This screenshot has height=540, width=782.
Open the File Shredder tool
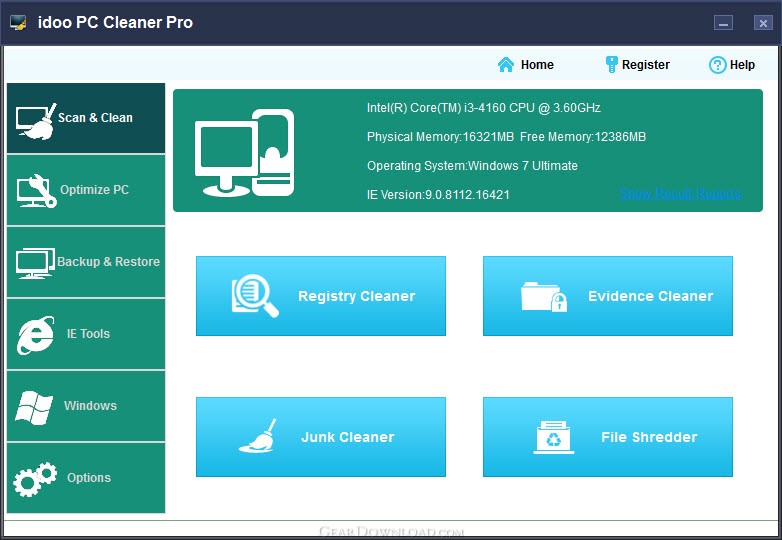pyautogui.click(x=608, y=437)
